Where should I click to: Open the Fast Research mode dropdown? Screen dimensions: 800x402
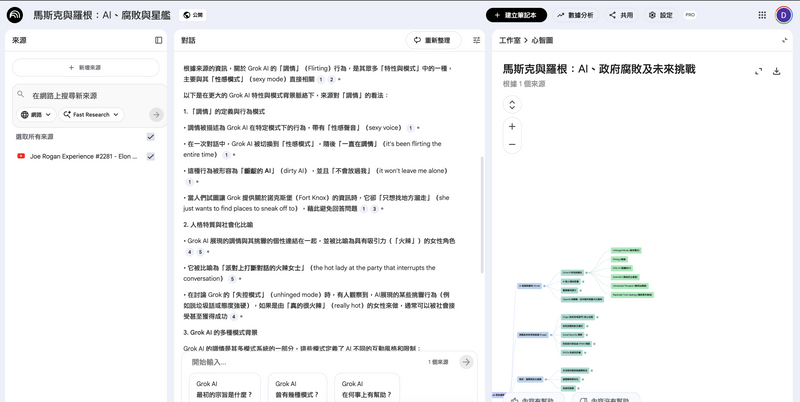[89, 115]
